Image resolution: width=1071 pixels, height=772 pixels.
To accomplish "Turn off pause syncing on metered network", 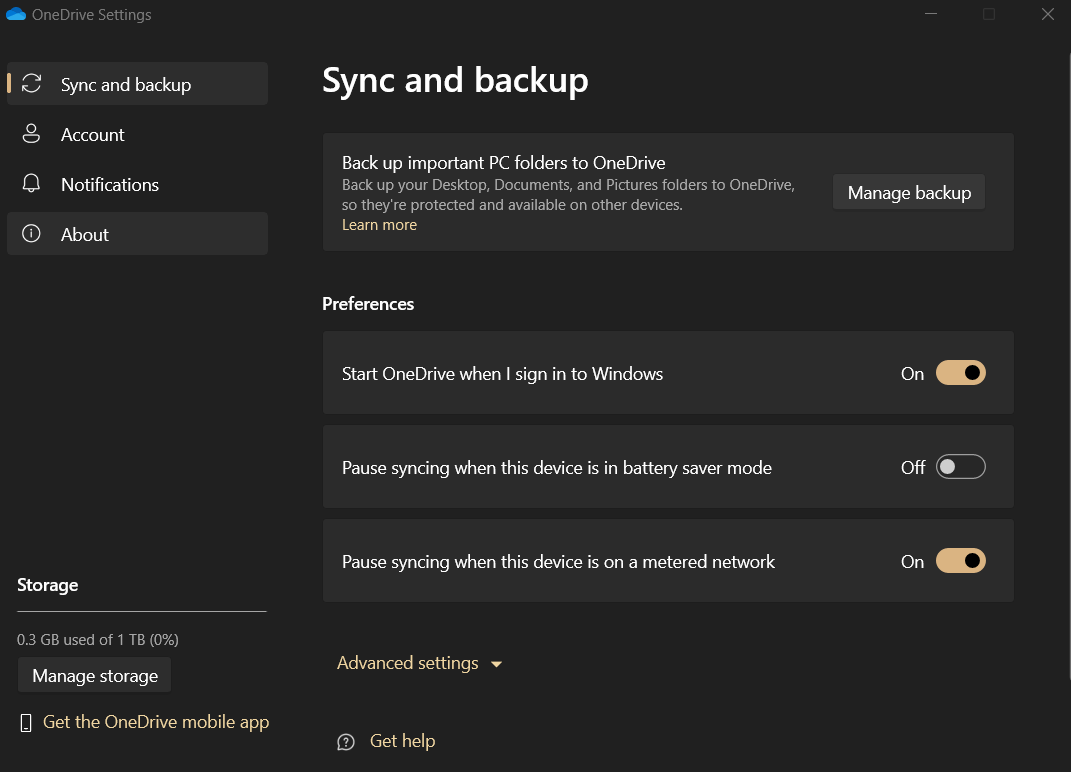I will 960,561.
